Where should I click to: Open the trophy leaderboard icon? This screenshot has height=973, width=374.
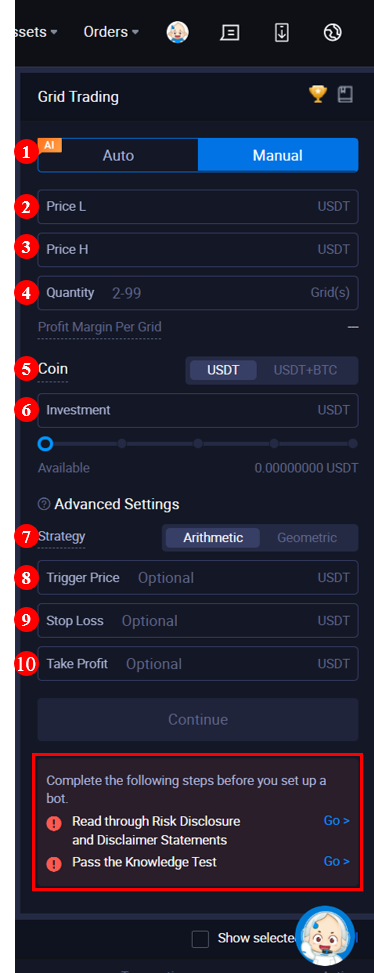pyautogui.click(x=318, y=94)
